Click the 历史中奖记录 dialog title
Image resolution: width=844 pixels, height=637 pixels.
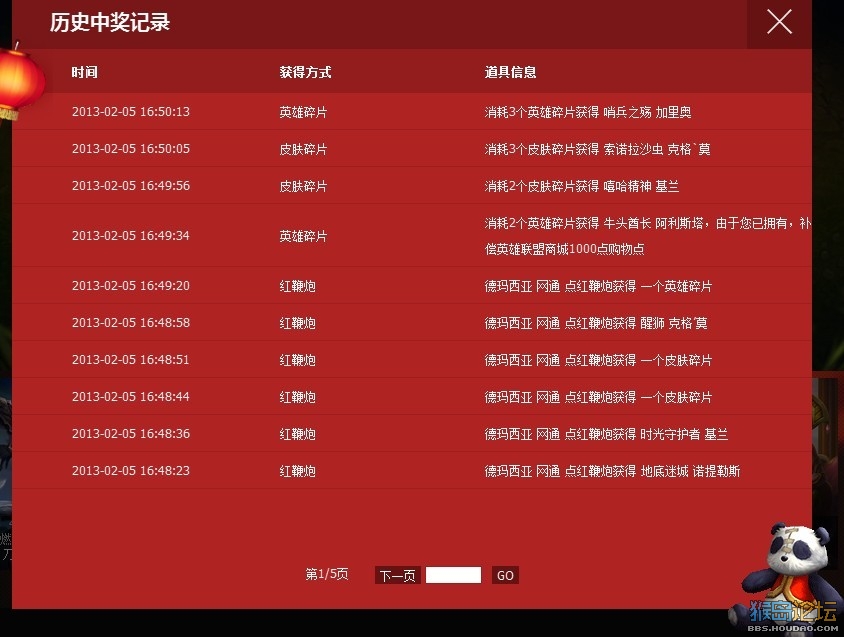pyautogui.click(x=110, y=23)
